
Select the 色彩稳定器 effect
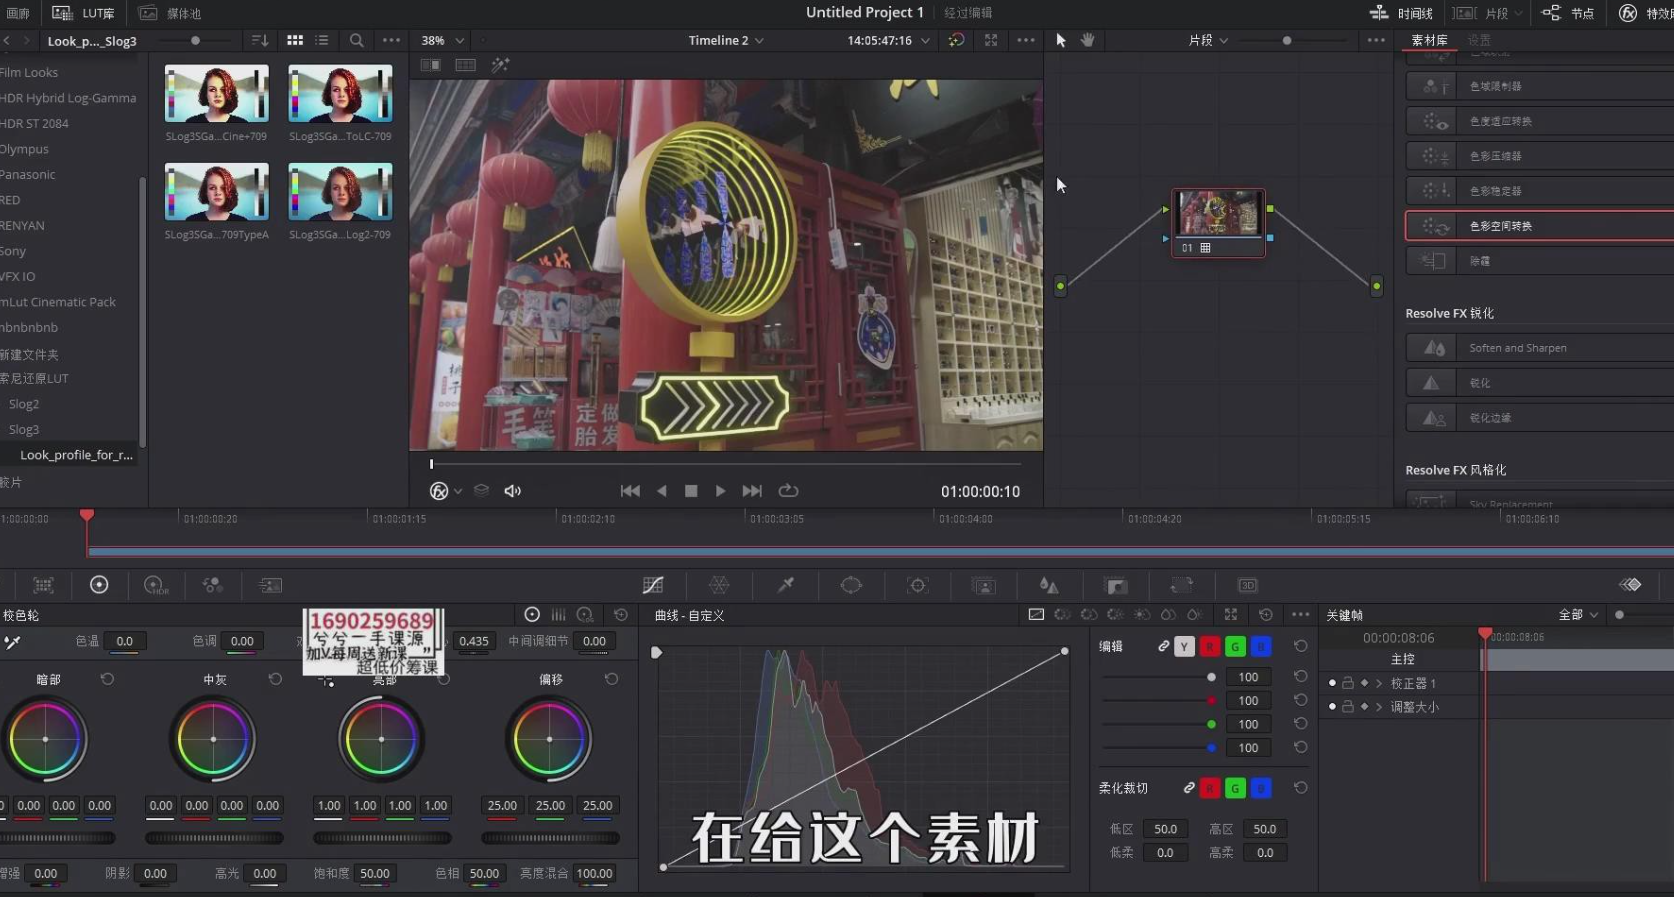click(1540, 191)
